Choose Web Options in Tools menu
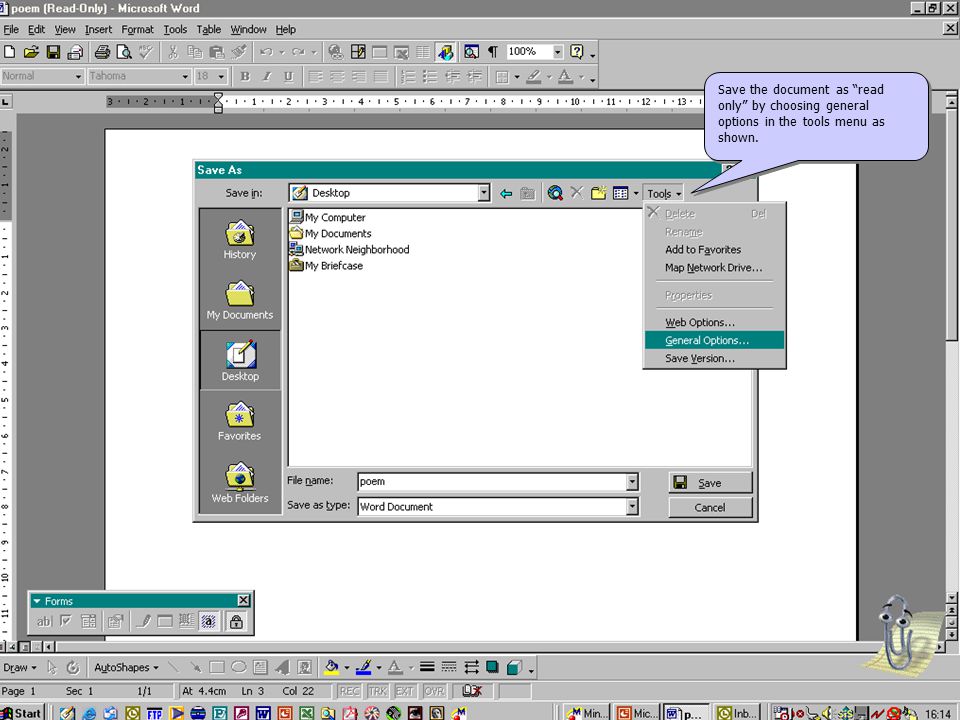Screen dimensions: 960x720 tap(714, 323)
